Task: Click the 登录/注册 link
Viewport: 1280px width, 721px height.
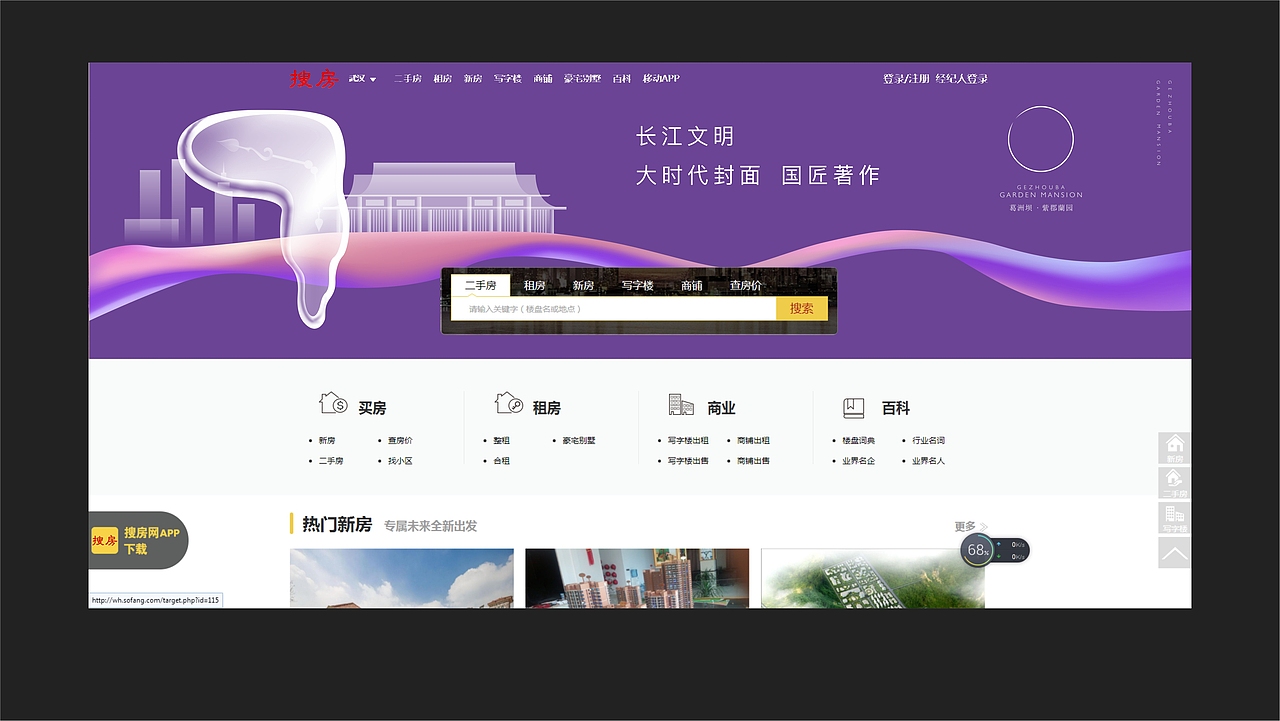Action: coord(904,77)
